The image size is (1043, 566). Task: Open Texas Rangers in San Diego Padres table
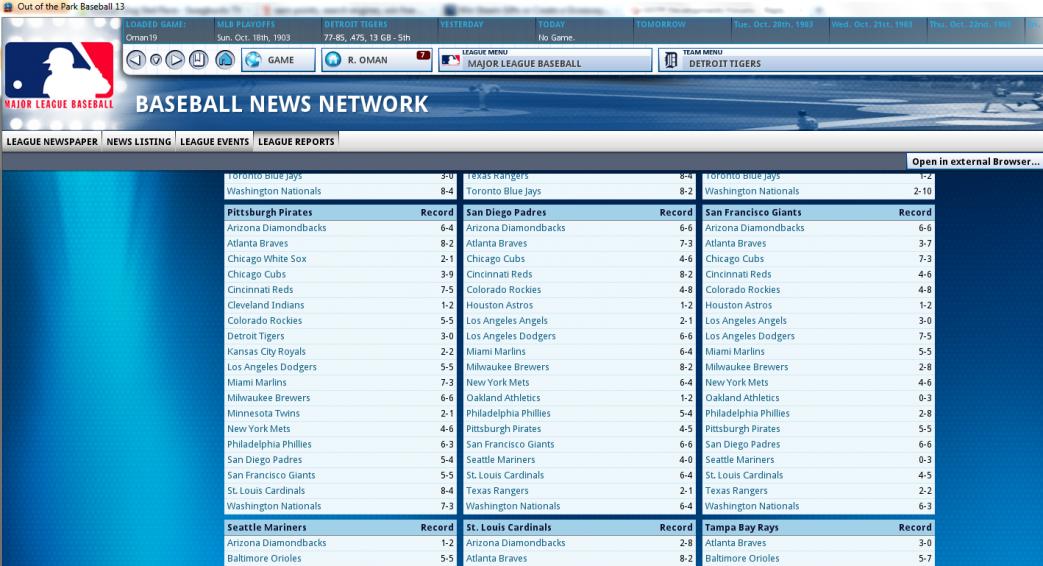pyautogui.click(x=497, y=491)
